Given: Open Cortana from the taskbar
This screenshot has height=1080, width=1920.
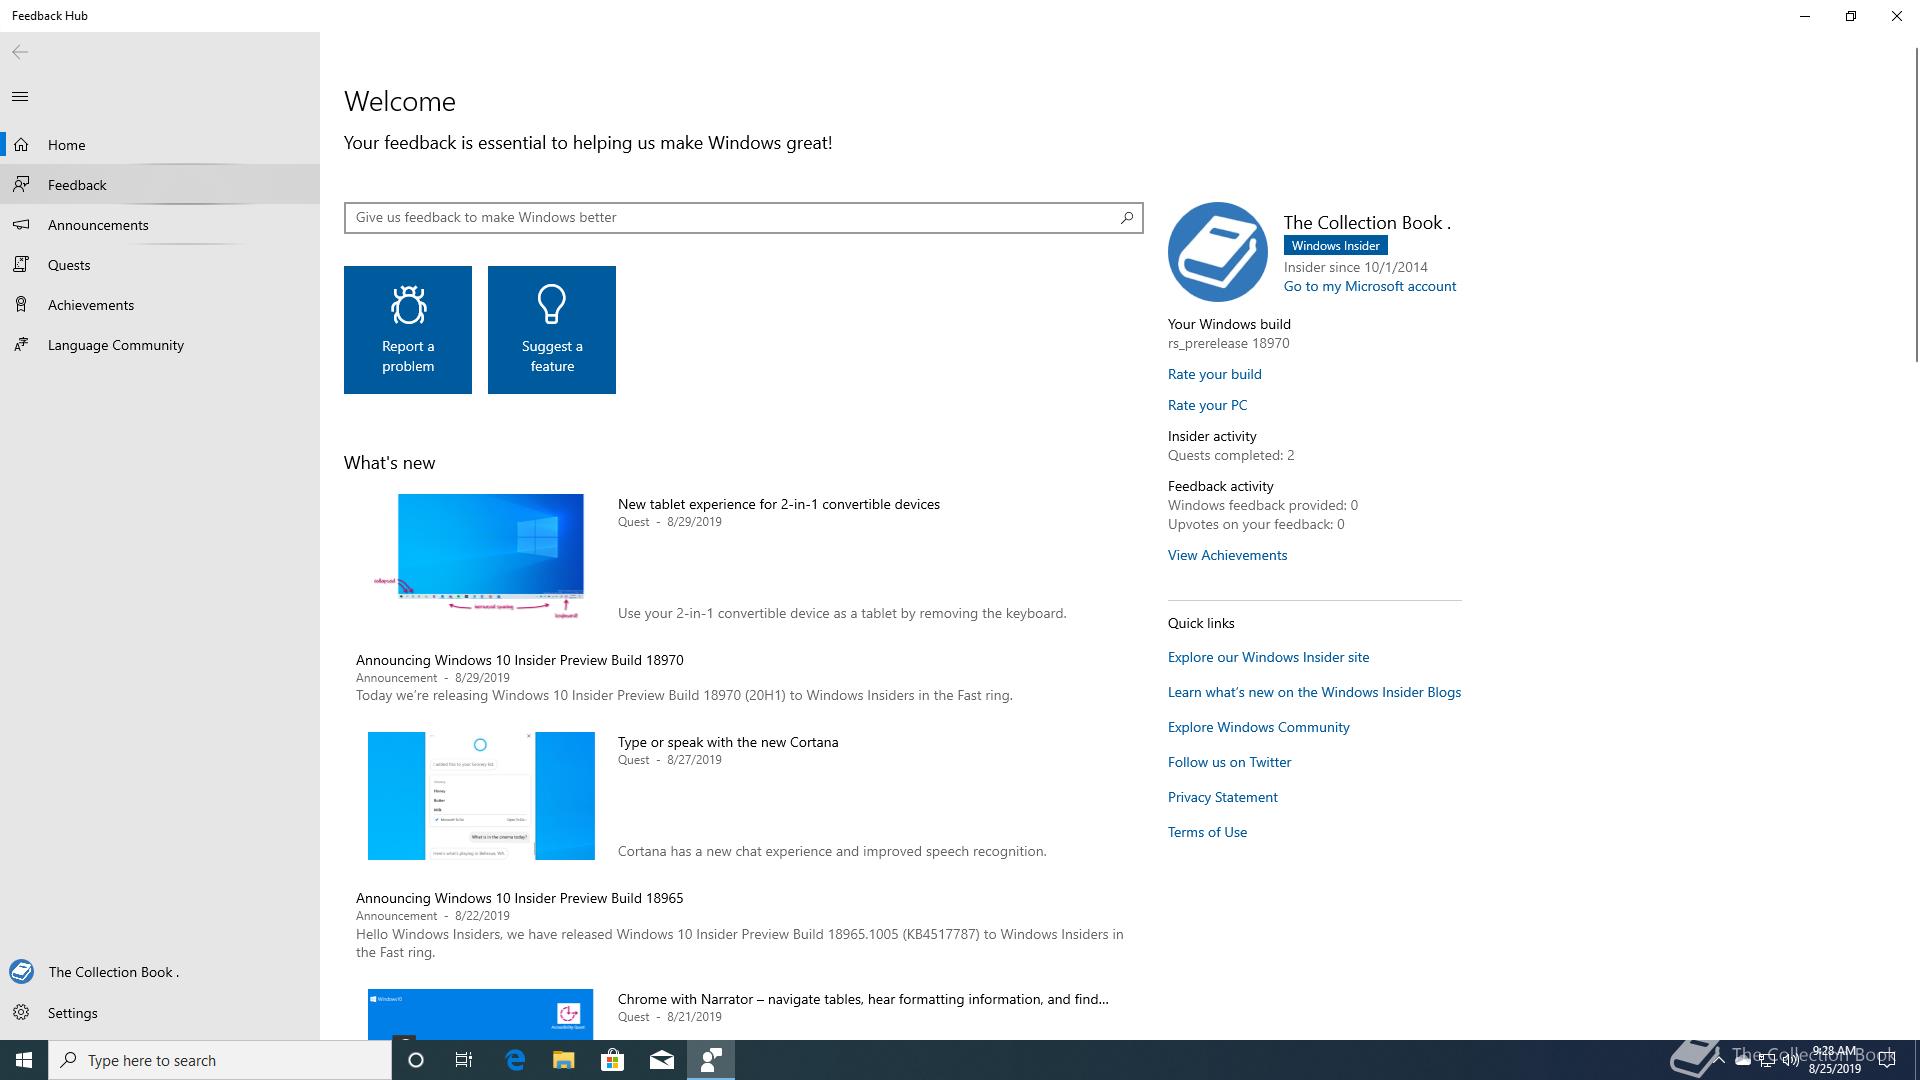Looking at the screenshot, I should pos(416,1060).
